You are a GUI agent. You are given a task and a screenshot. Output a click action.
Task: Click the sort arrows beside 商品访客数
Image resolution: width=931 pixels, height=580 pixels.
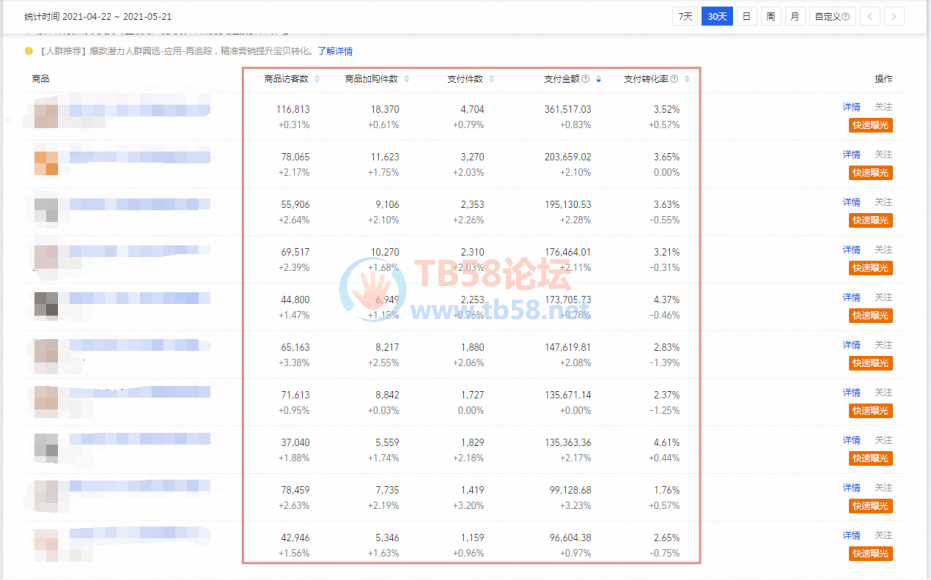318,79
